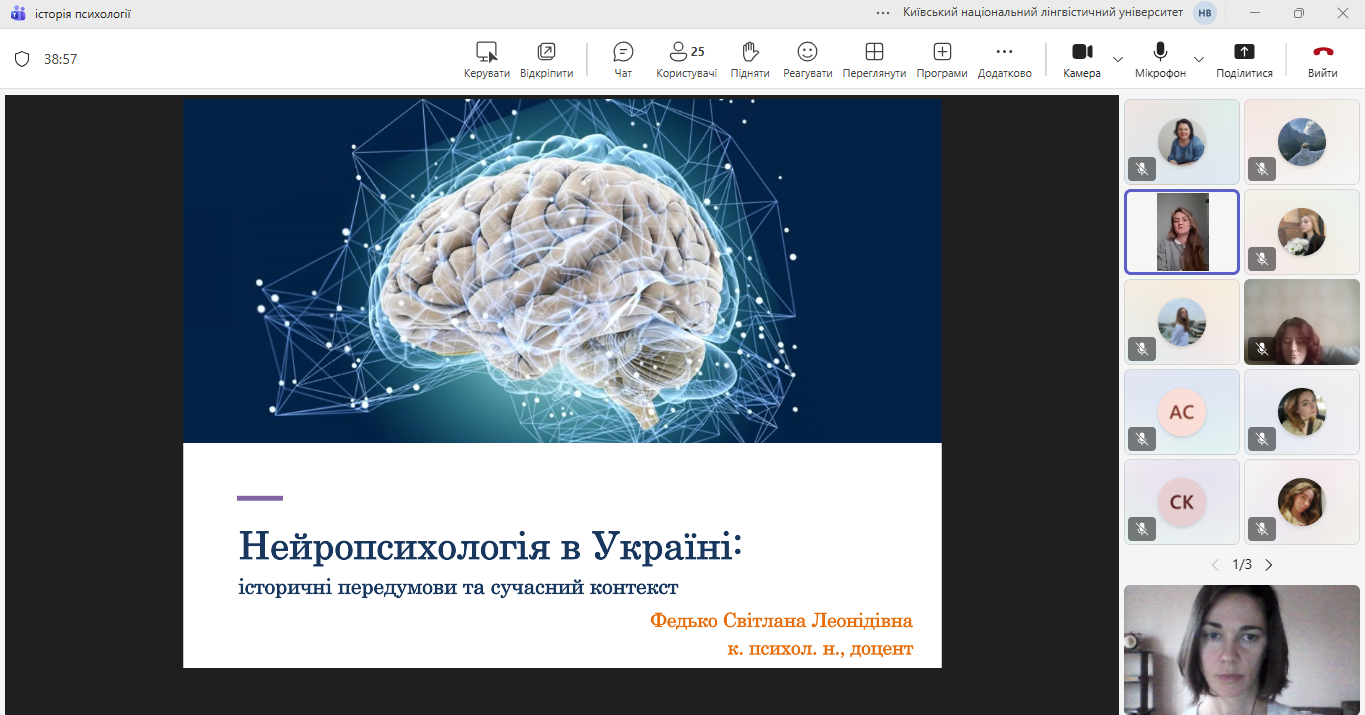Click the Керувати control icon
The image size is (1365, 715).
pyautogui.click(x=487, y=59)
